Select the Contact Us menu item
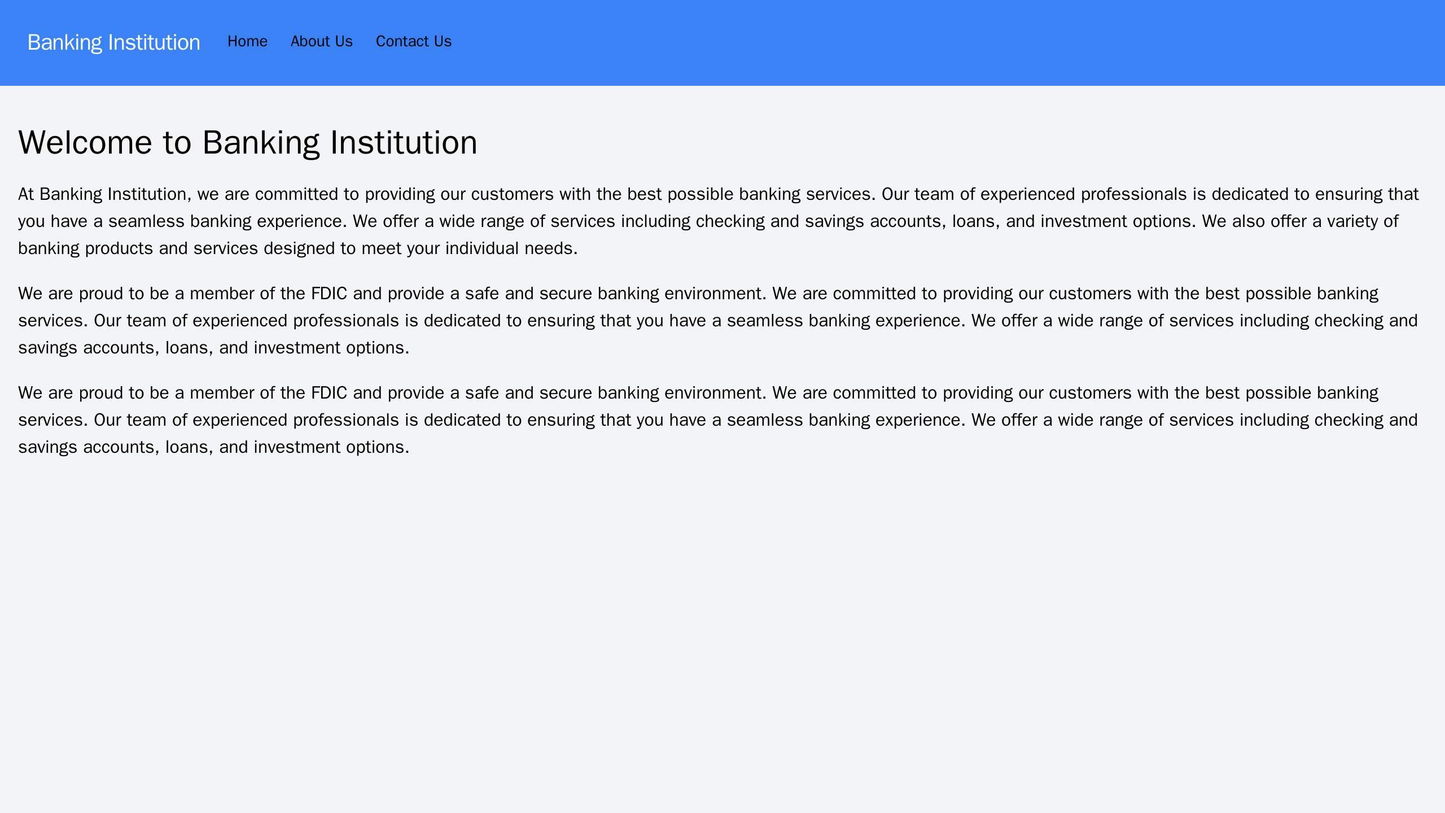Viewport: 1445px width, 813px height. coord(412,41)
